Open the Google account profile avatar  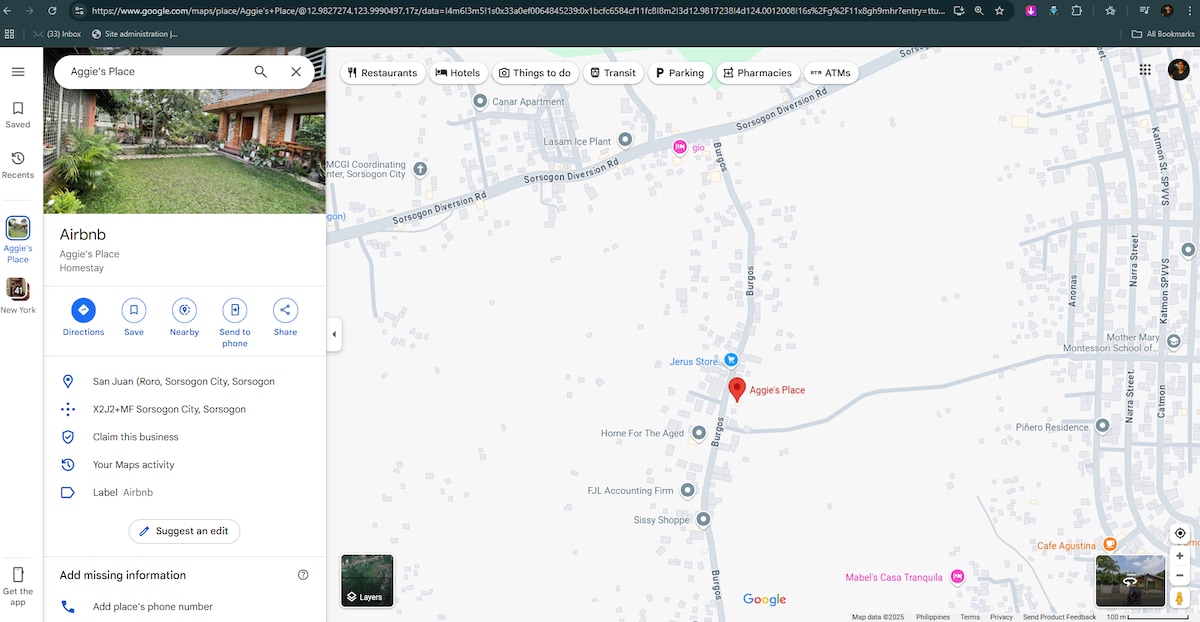[x=1180, y=70]
